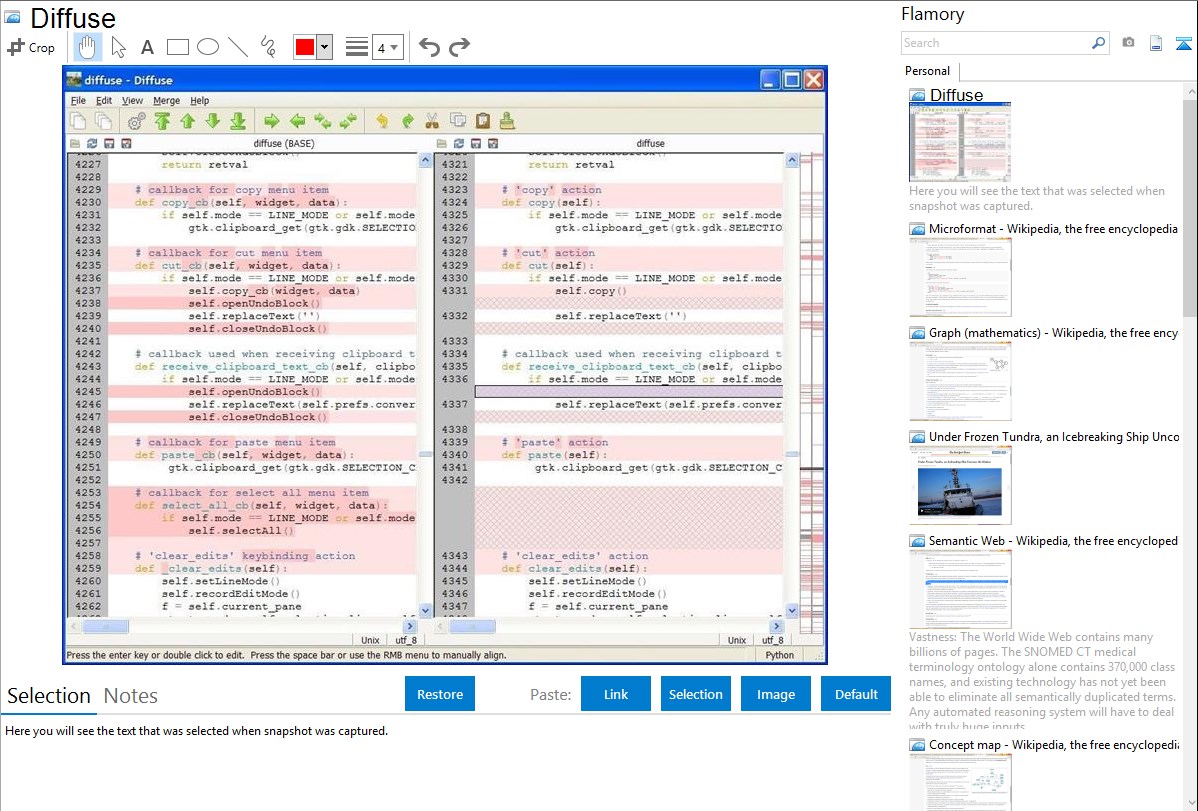Pick the text annotation tool
This screenshot has height=811, width=1198.
click(147, 47)
